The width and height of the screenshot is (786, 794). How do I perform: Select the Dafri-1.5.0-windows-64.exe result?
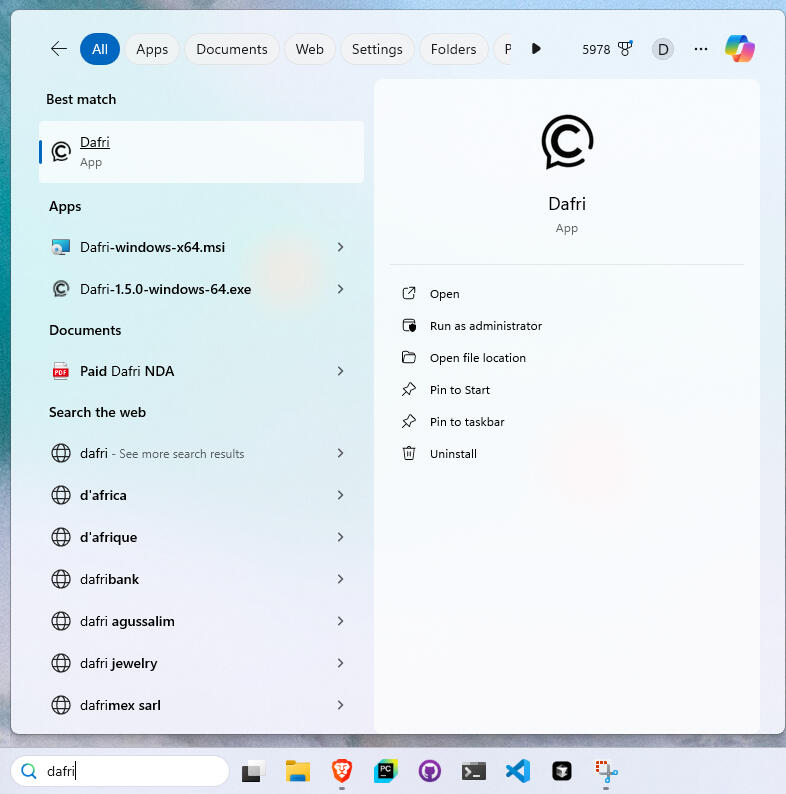(x=187, y=289)
